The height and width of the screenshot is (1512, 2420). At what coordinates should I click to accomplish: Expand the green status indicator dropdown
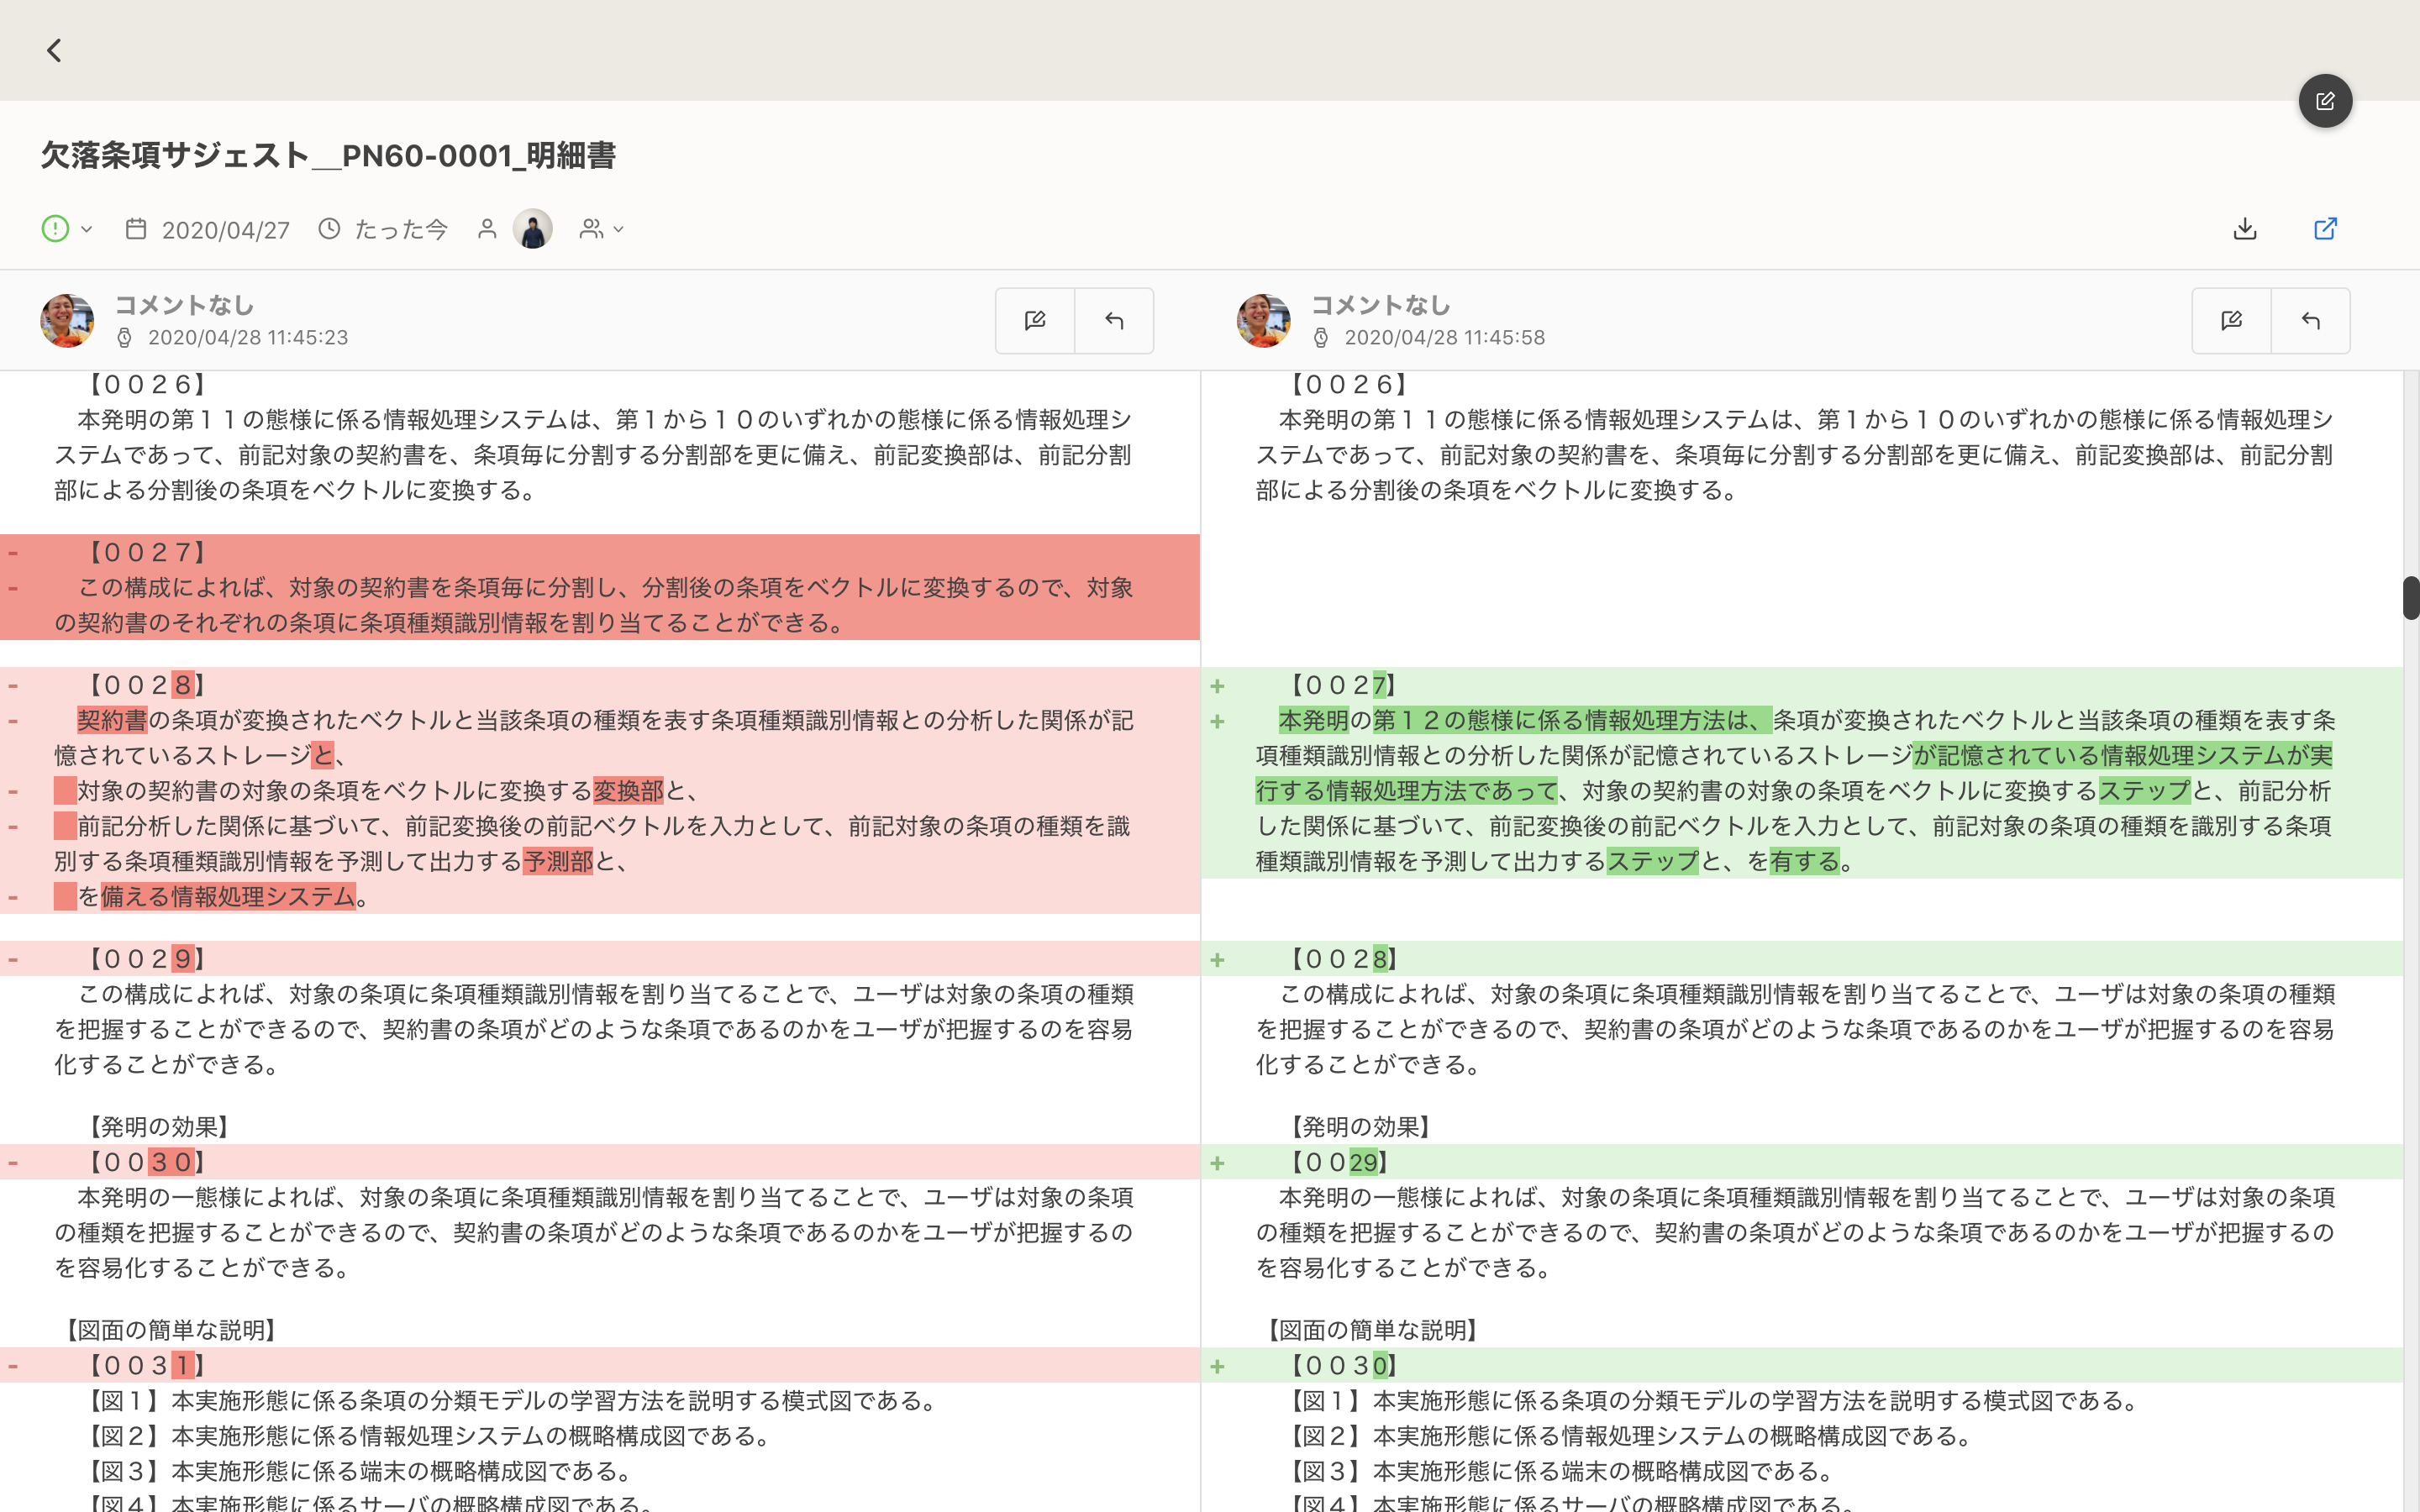[x=67, y=229]
